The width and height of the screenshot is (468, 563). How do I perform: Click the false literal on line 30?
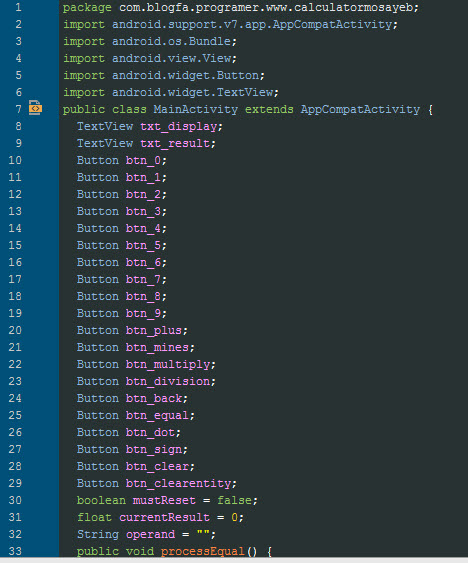click(x=234, y=500)
